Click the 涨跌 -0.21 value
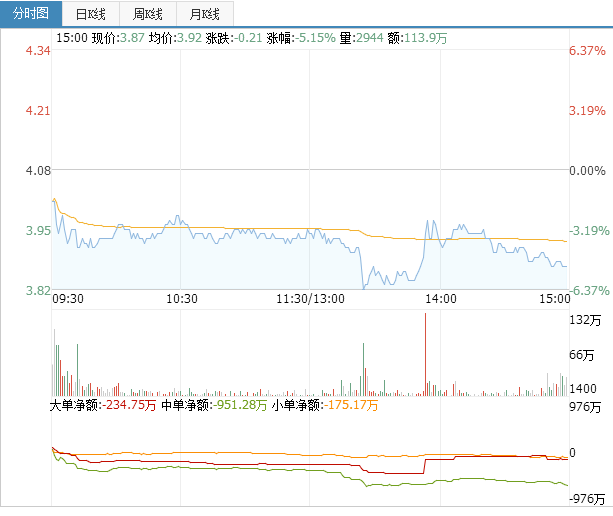The width and height of the screenshot is (613, 516). pos(248,38)
